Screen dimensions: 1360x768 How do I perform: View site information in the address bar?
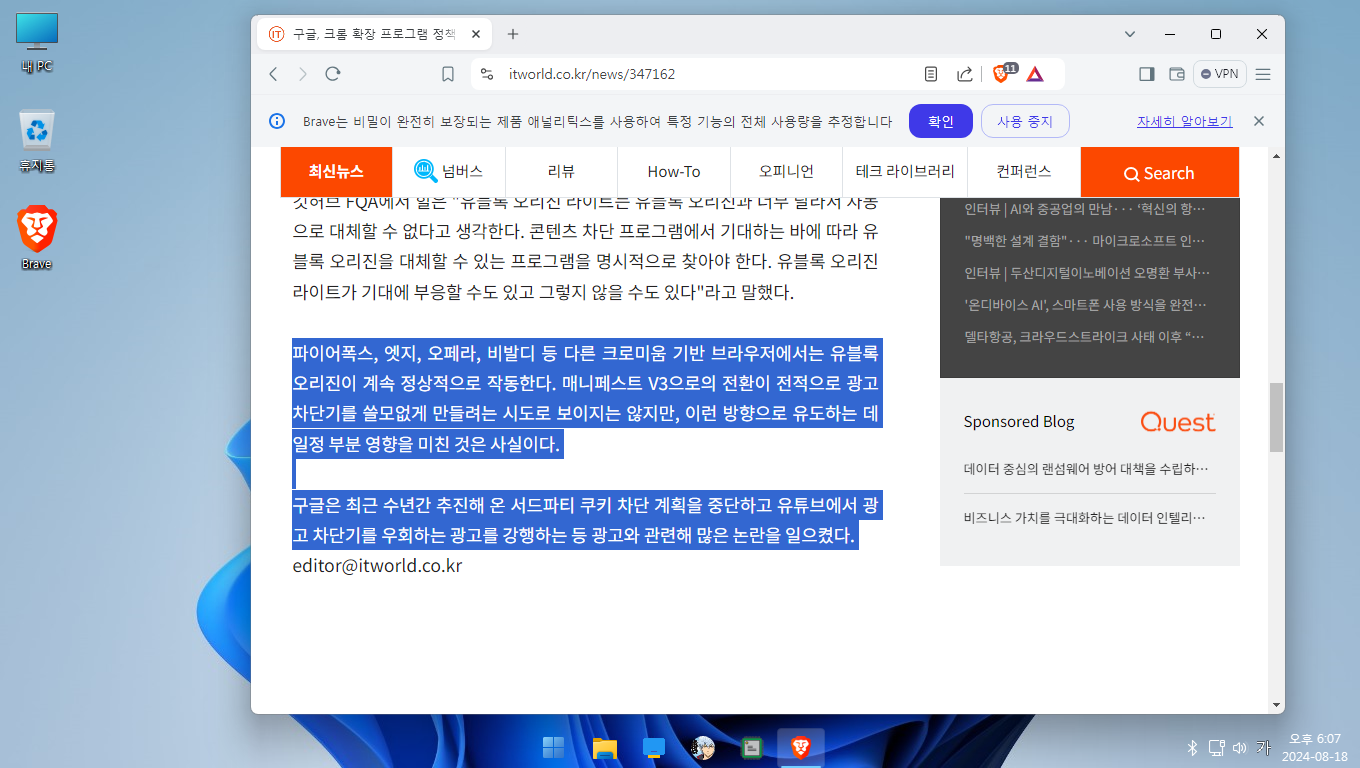pos(487,74)
